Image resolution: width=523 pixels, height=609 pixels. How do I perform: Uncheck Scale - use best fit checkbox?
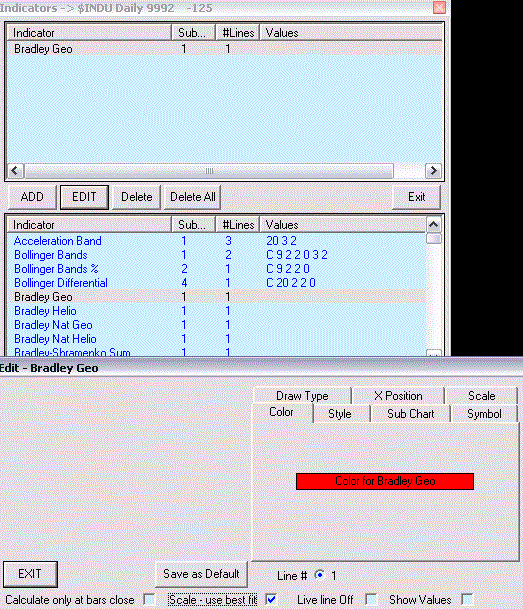[271, 599]
